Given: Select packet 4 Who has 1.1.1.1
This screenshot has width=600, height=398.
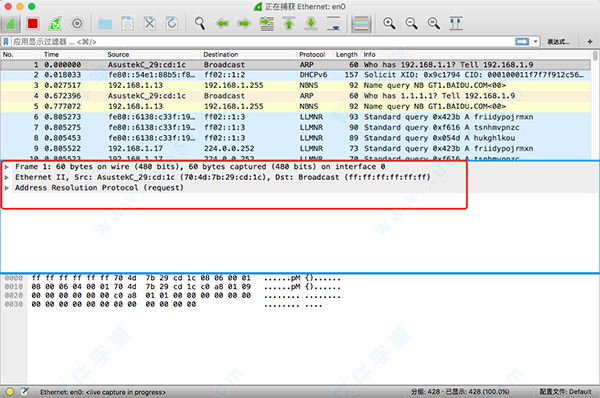Looking at the screenshot, I should click(x=296, y=96).
